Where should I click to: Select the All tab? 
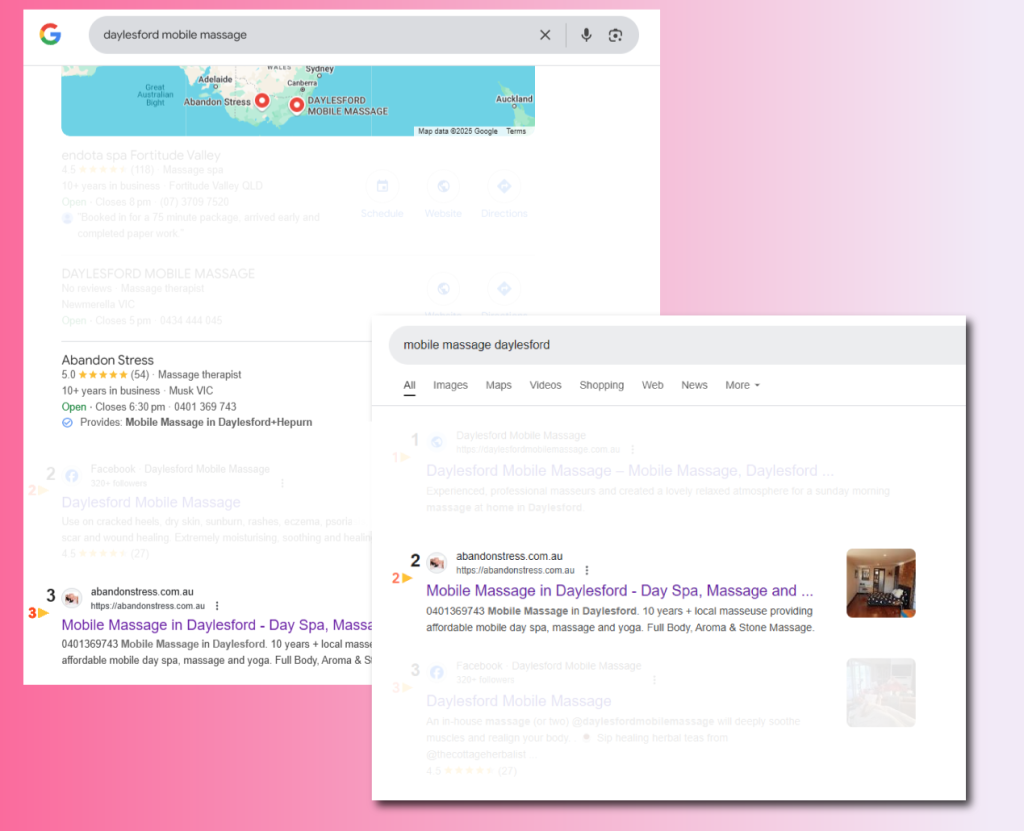pos(409,385)
